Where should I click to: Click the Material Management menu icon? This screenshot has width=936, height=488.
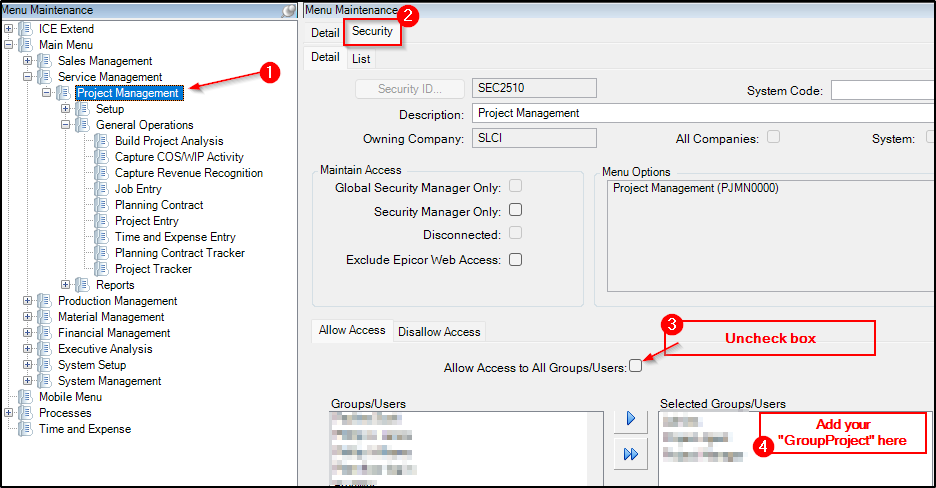point(45,317)
